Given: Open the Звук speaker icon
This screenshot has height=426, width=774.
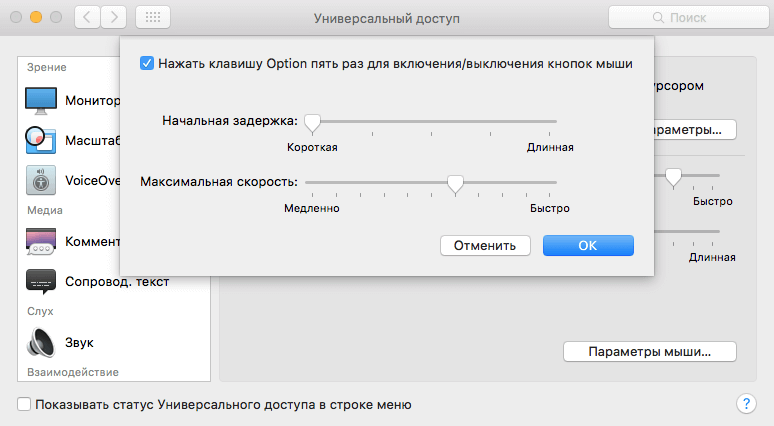Looking at the screenshot, I should tap(41, 342).
